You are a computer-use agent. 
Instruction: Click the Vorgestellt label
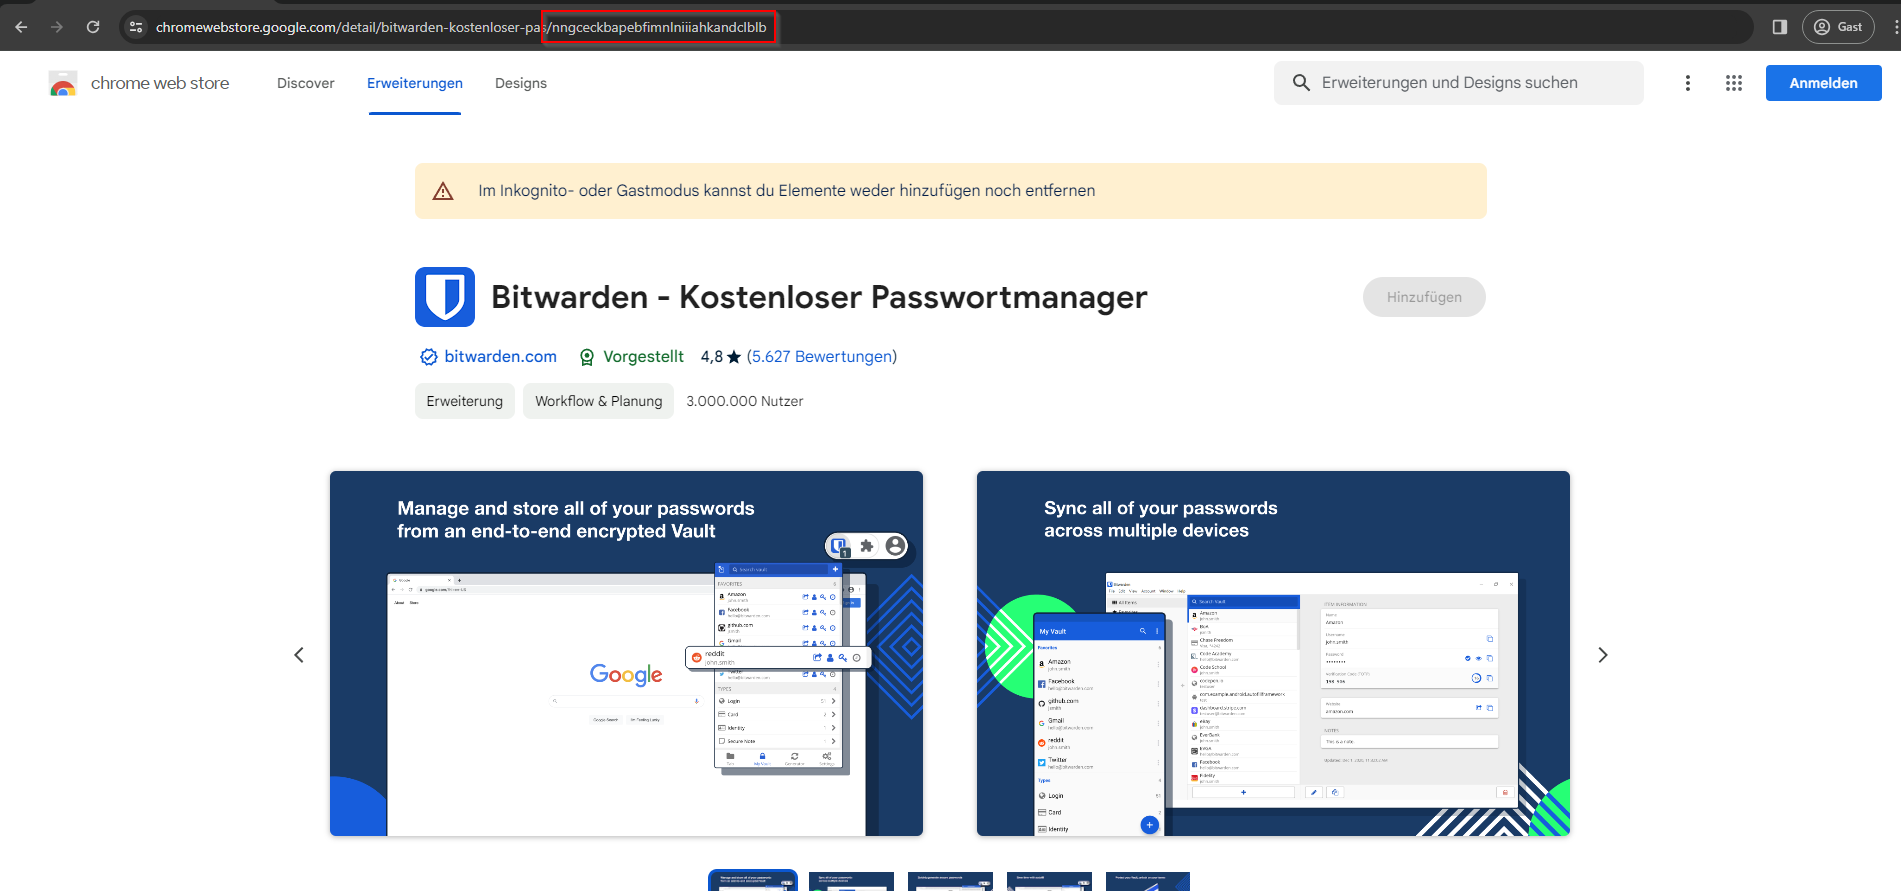pos(643,357)
